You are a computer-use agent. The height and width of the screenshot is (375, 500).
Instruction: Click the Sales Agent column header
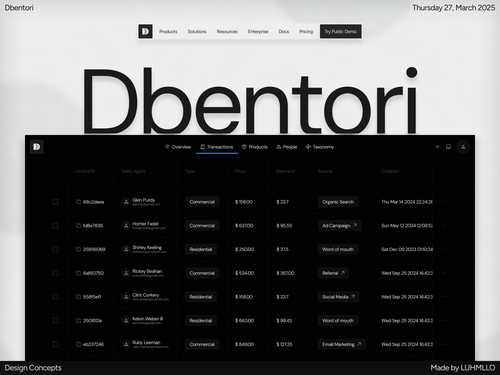coord(133,171)
